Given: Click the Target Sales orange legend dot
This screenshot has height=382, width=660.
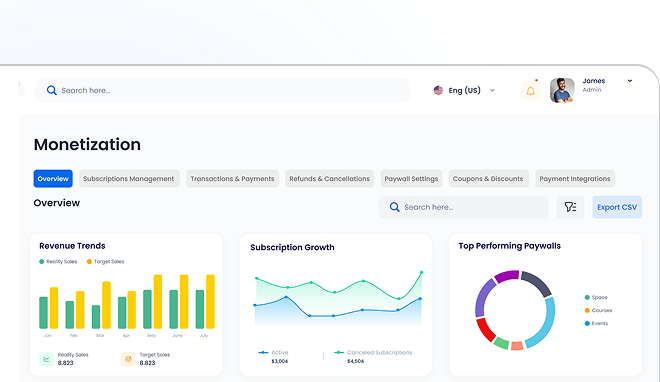Looking at the screenshot, I should (x=89, y=262).
